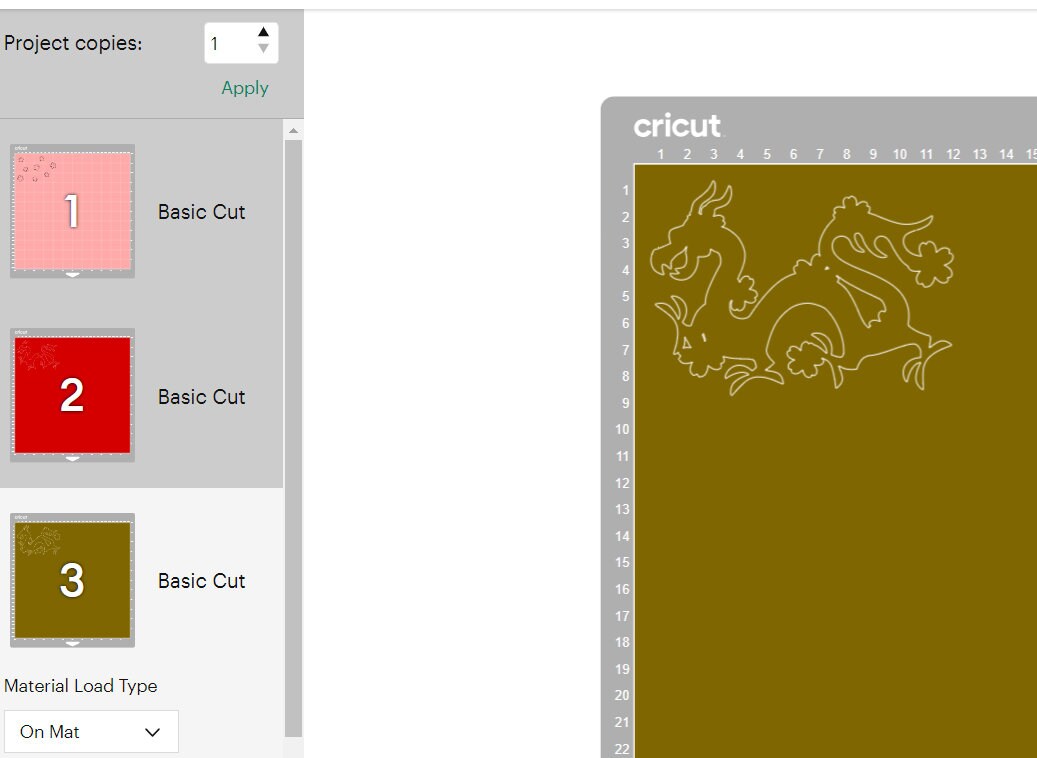Click the Basic Cut label beside Mat 1
This screenshot has width=1037, height=758.
[201, 211]
